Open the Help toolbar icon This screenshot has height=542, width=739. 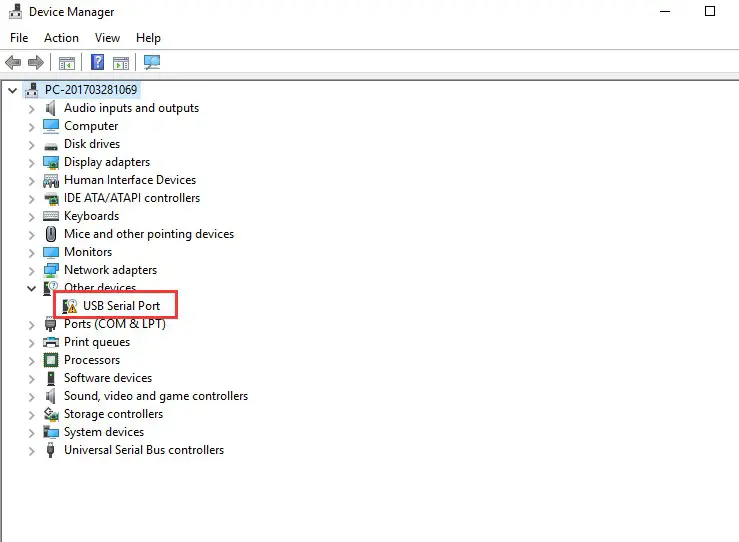(x=98, y=62)
